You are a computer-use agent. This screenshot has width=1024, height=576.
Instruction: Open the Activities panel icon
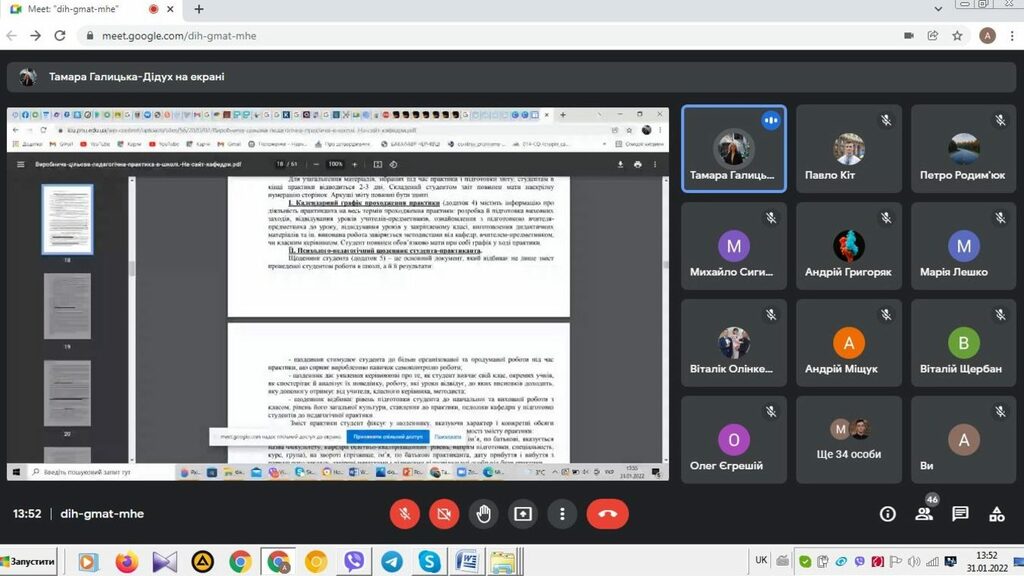click(x=996, y=514)
